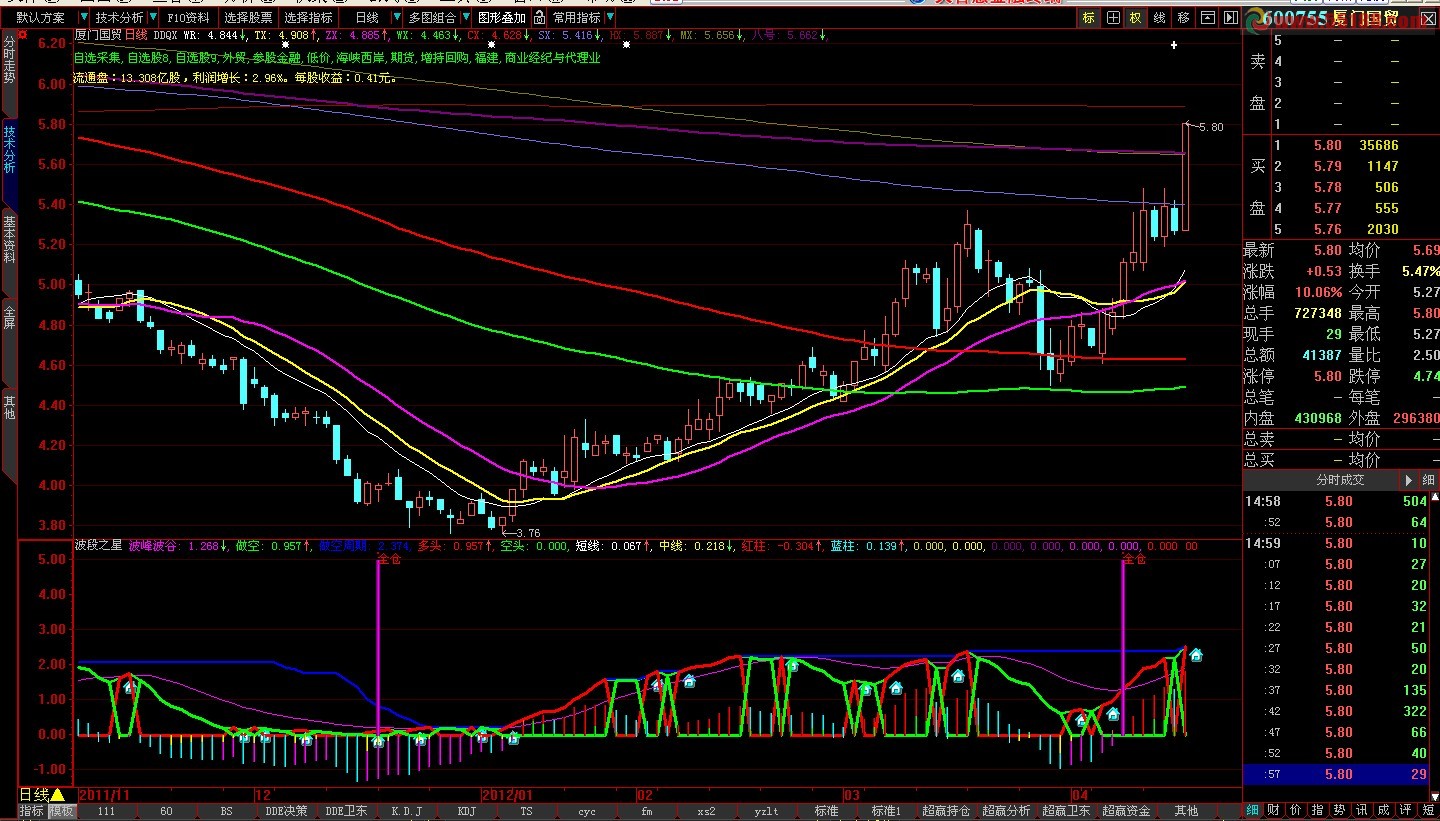Screen dimensions: 1440x821
Task: Click the arrow button right of 分时成交
Action: [1410, 480]
